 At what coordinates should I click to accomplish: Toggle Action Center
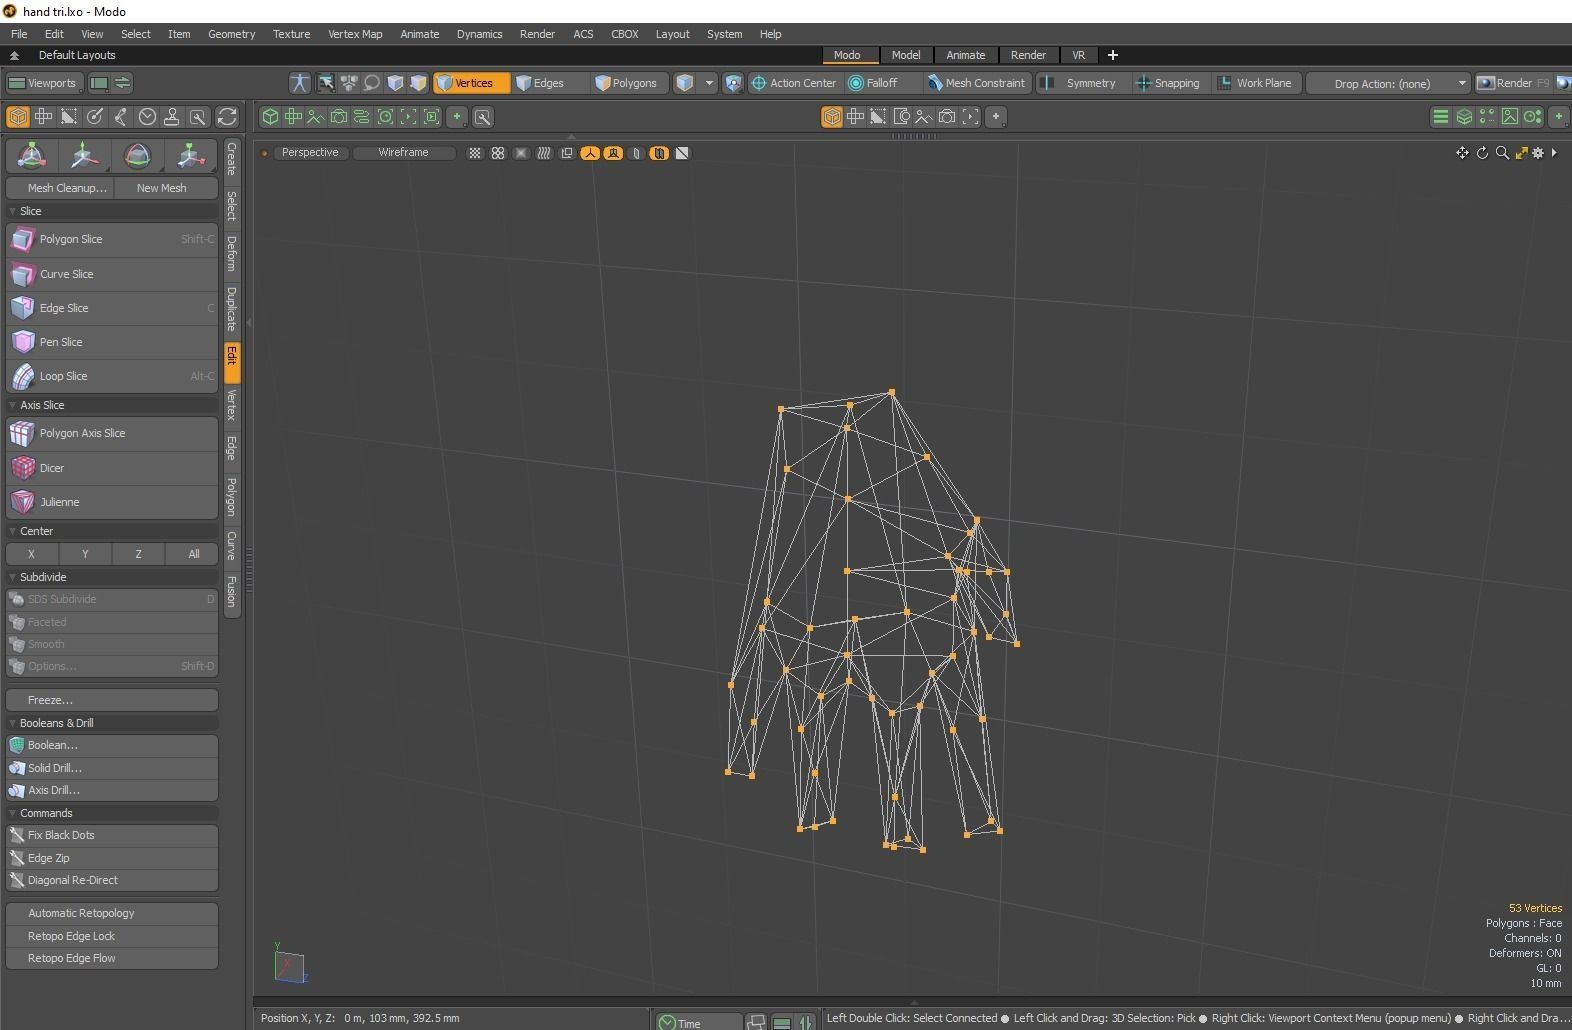pos(793,83)
